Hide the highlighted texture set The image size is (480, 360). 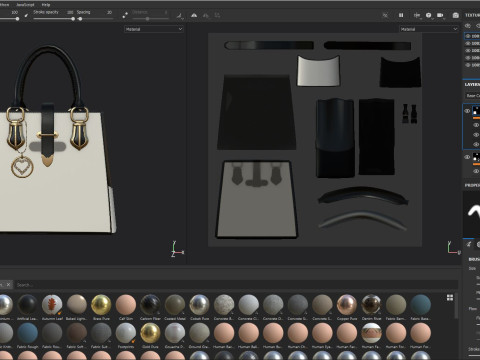pyautogui.click(x=468, y=36)
